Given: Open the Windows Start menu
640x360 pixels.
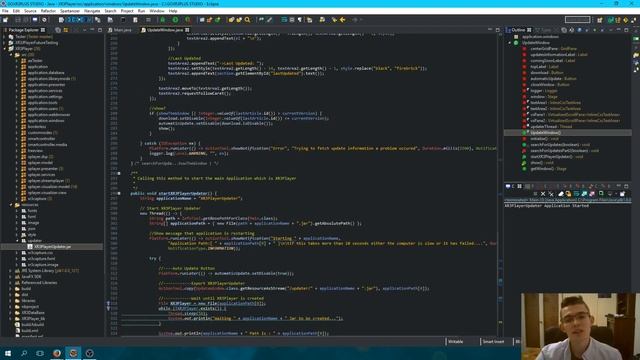Looking at the screenshot, I should [8, 353].
